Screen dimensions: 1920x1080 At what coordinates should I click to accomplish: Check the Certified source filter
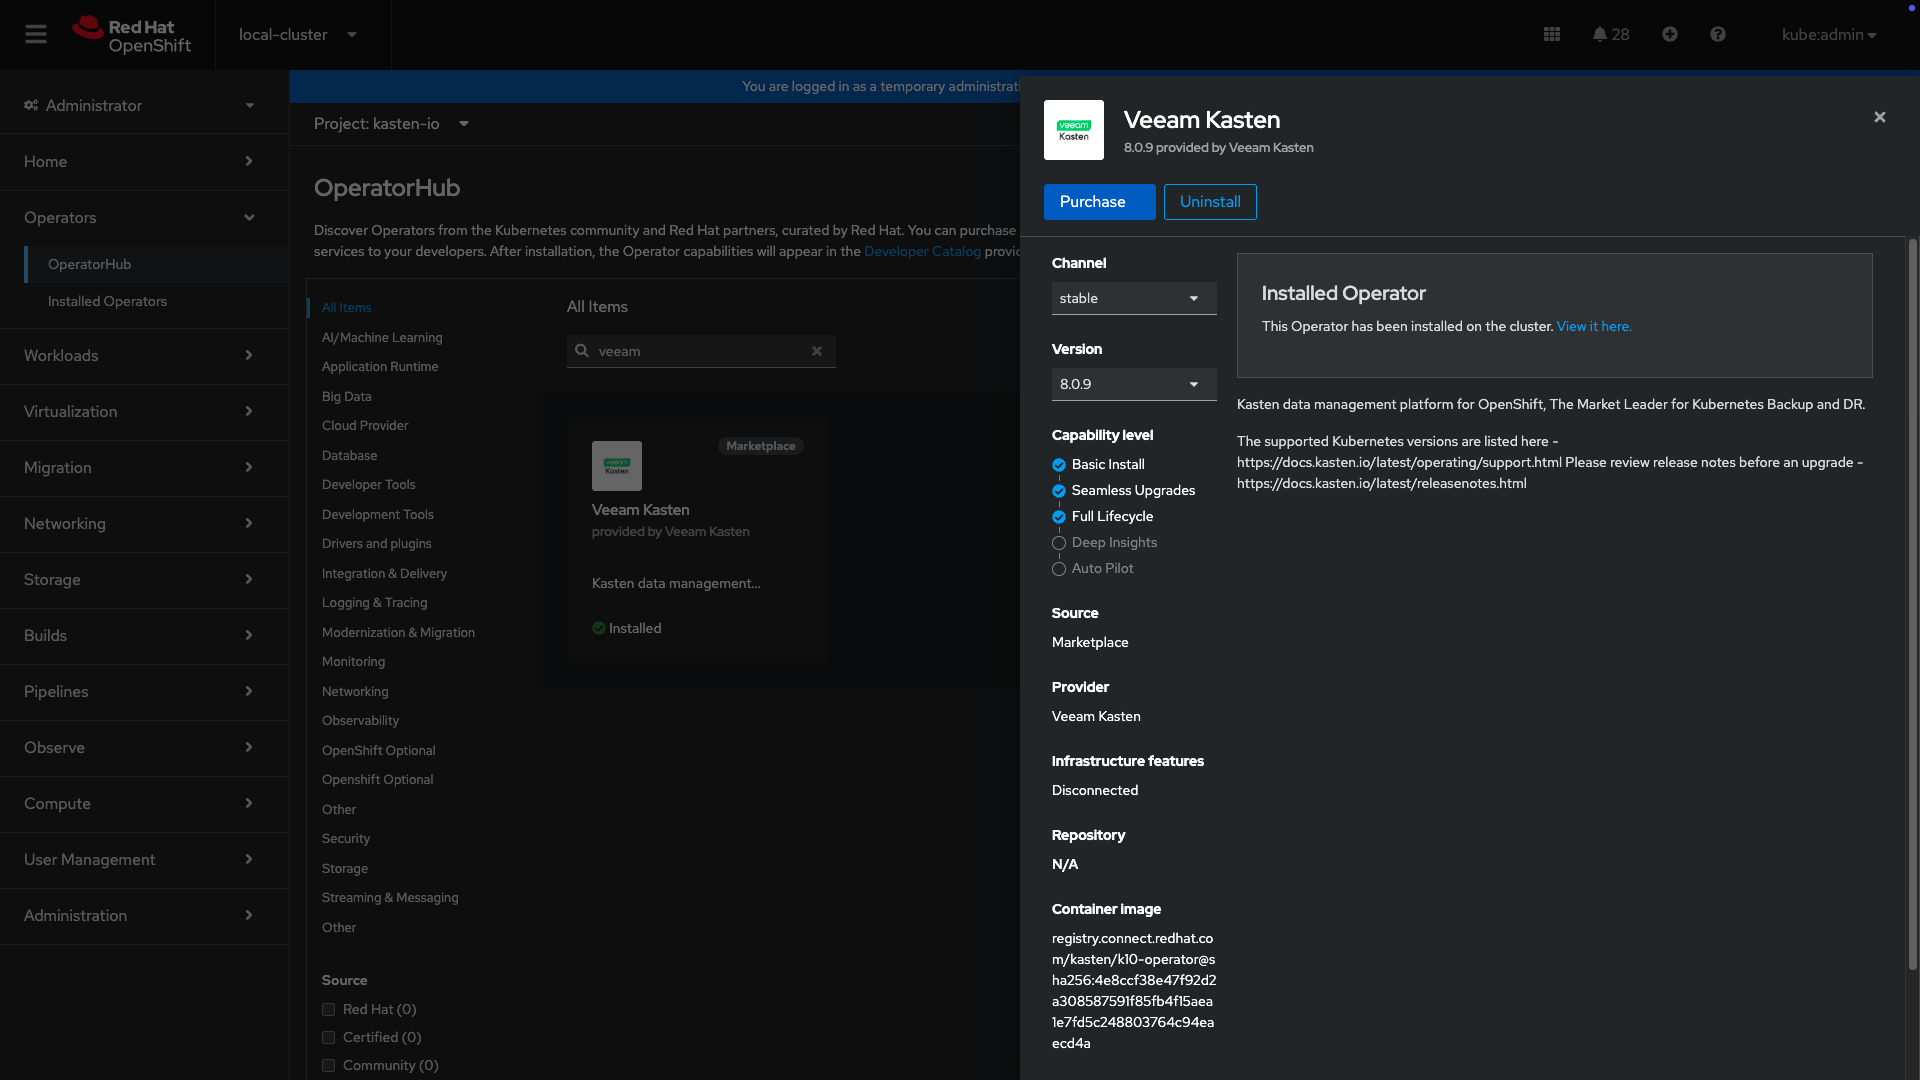pos(328,1038)
